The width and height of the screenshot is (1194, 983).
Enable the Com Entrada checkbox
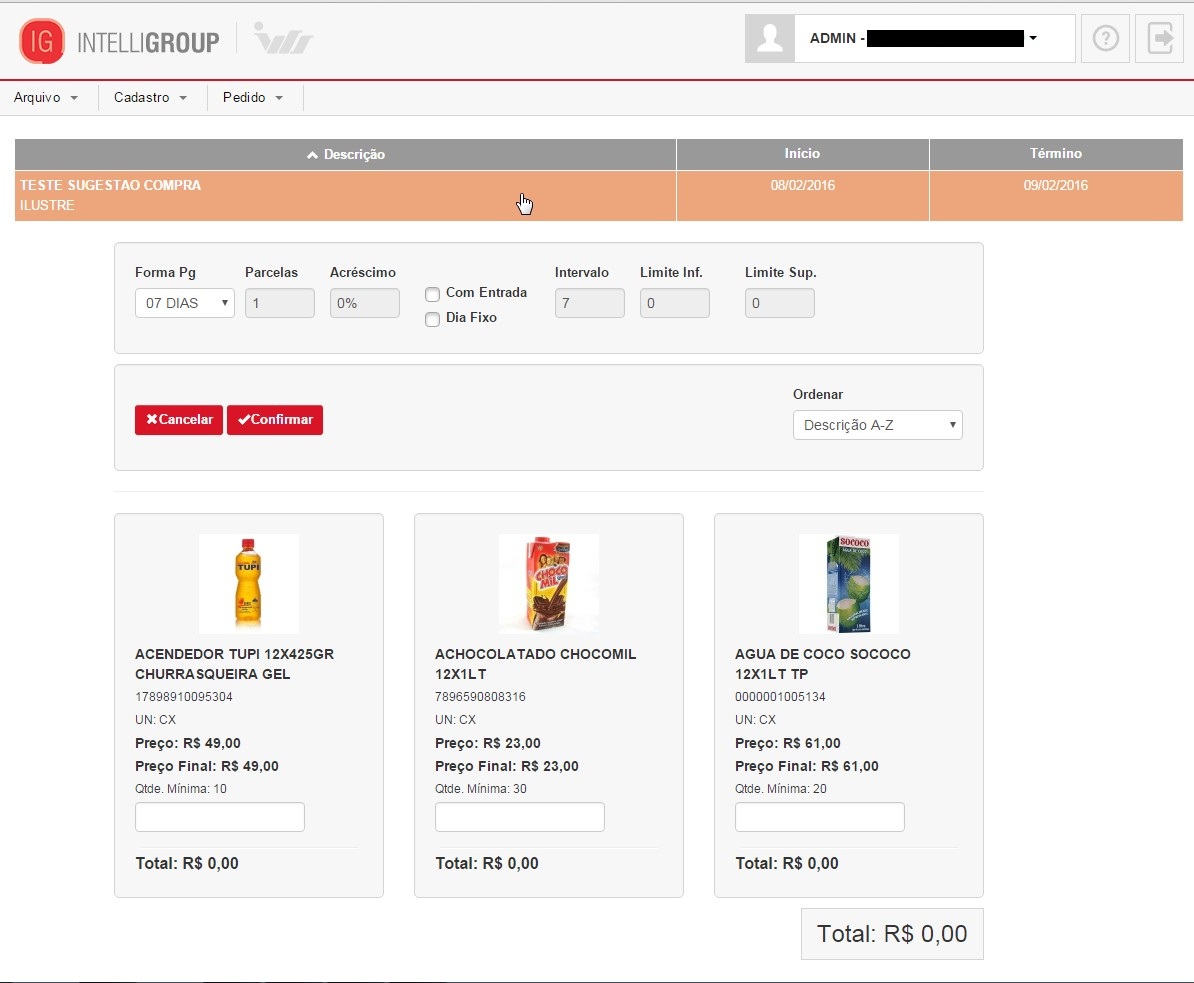pyautogui.click(x=433, y=294)
